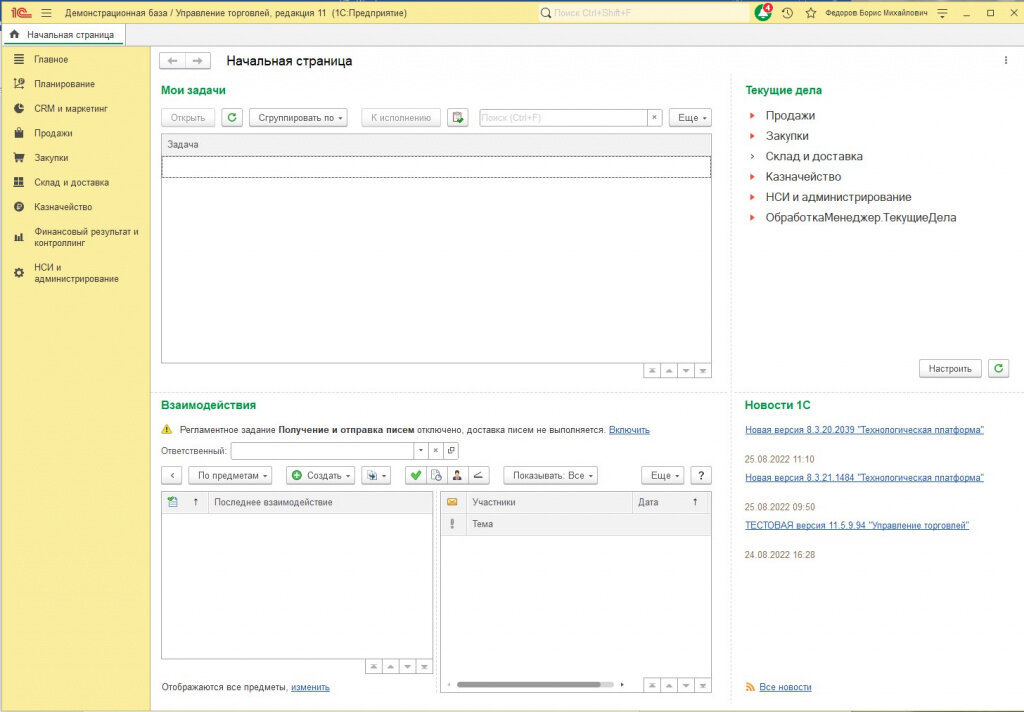Go forward using right arrow navigation button

tap(197, 61)
